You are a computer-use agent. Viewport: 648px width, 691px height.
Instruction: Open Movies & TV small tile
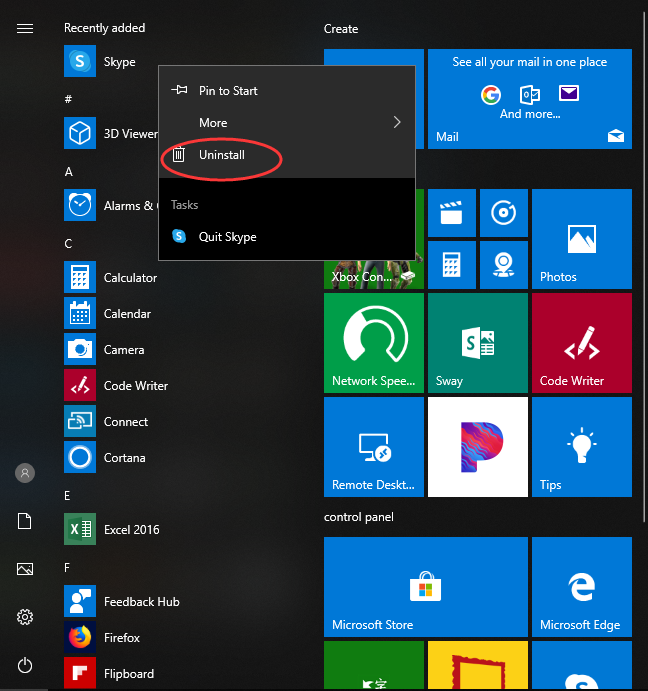click(x=452, y=213)
